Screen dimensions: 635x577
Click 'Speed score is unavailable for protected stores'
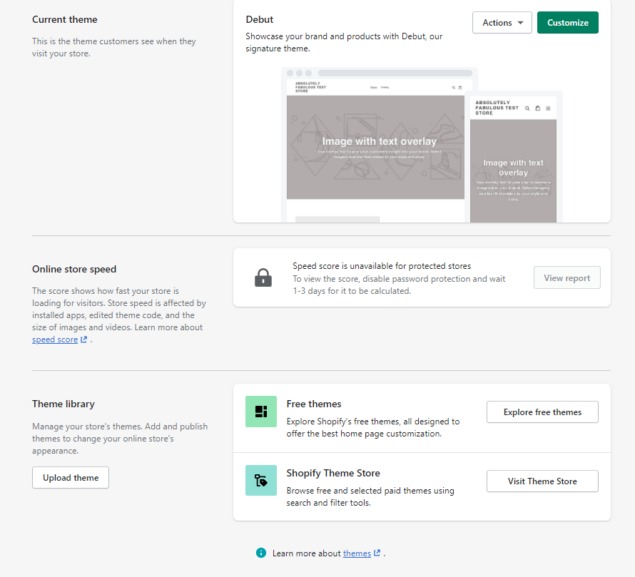[x=382, y=266]
